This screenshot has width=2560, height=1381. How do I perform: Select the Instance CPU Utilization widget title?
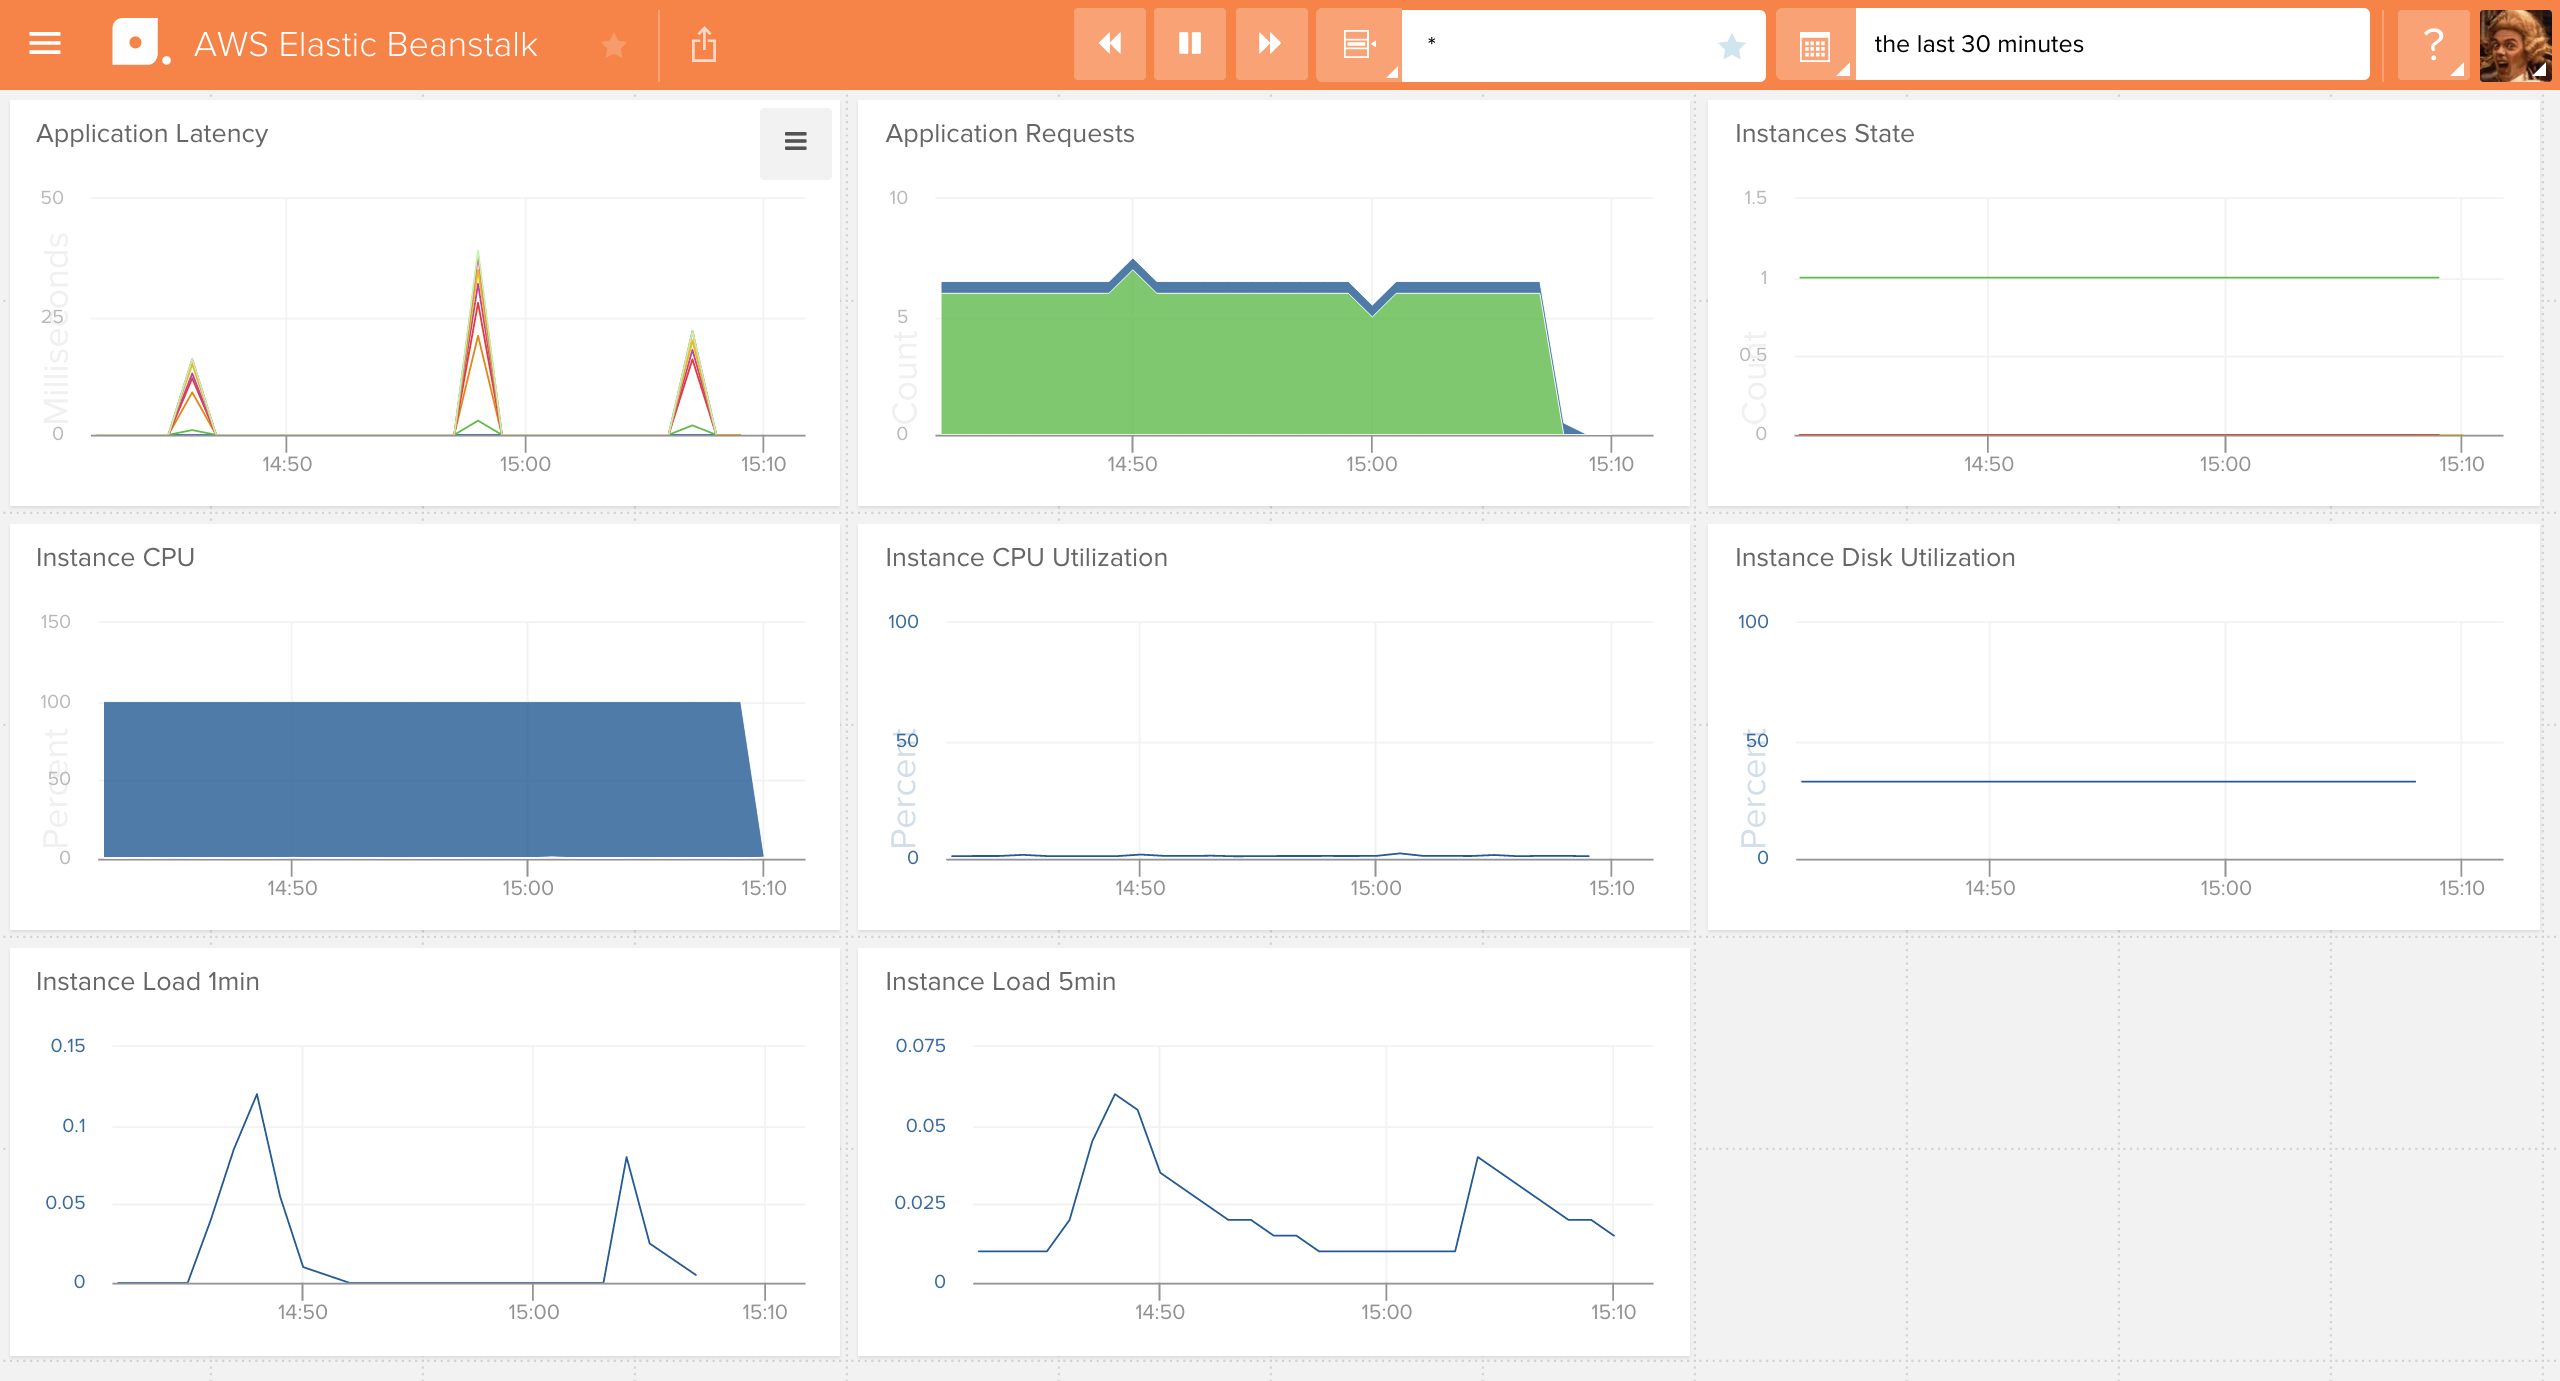point(1026,558)
